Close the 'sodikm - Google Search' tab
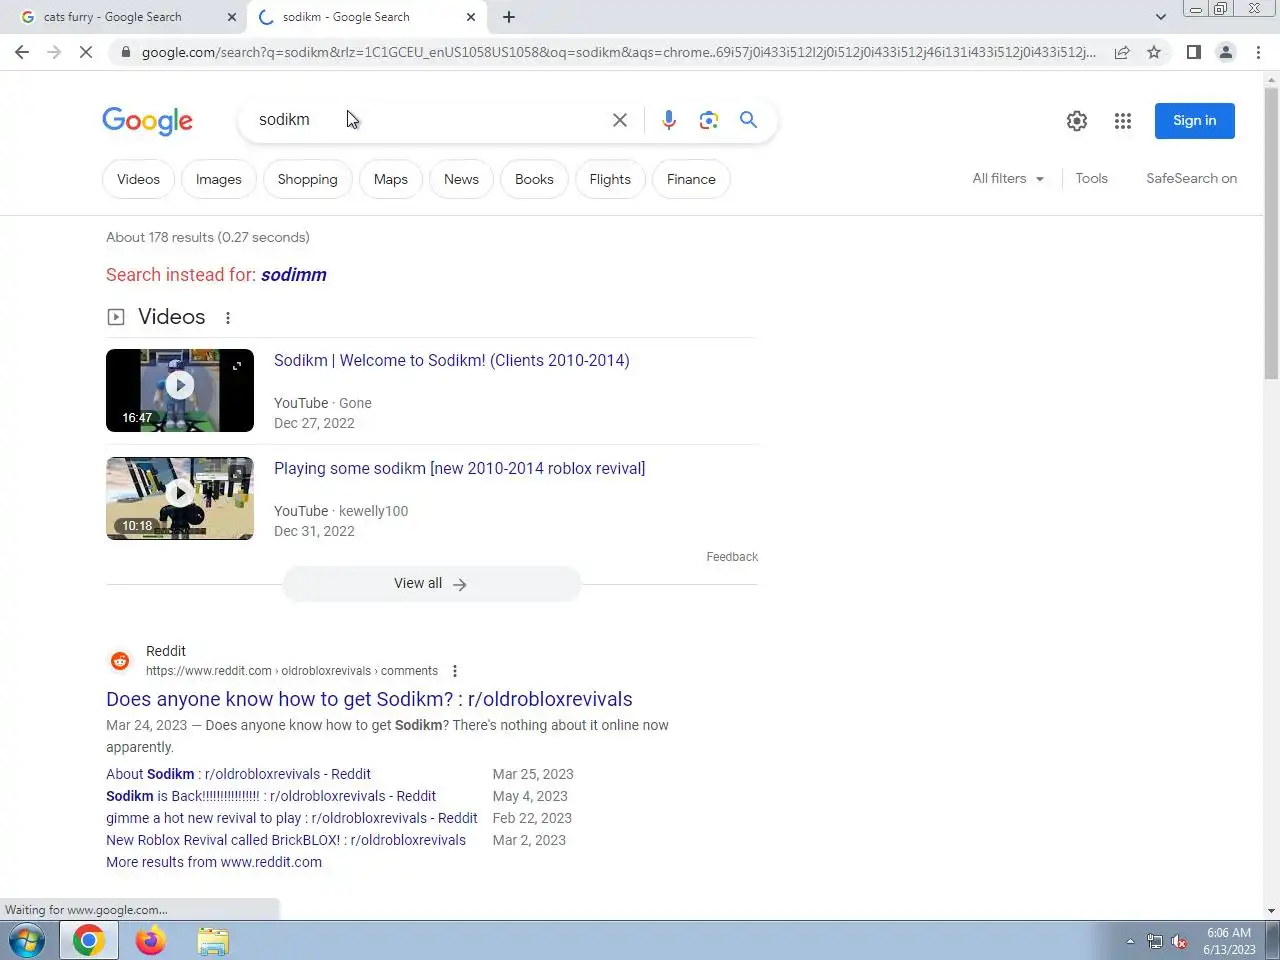 471,17
